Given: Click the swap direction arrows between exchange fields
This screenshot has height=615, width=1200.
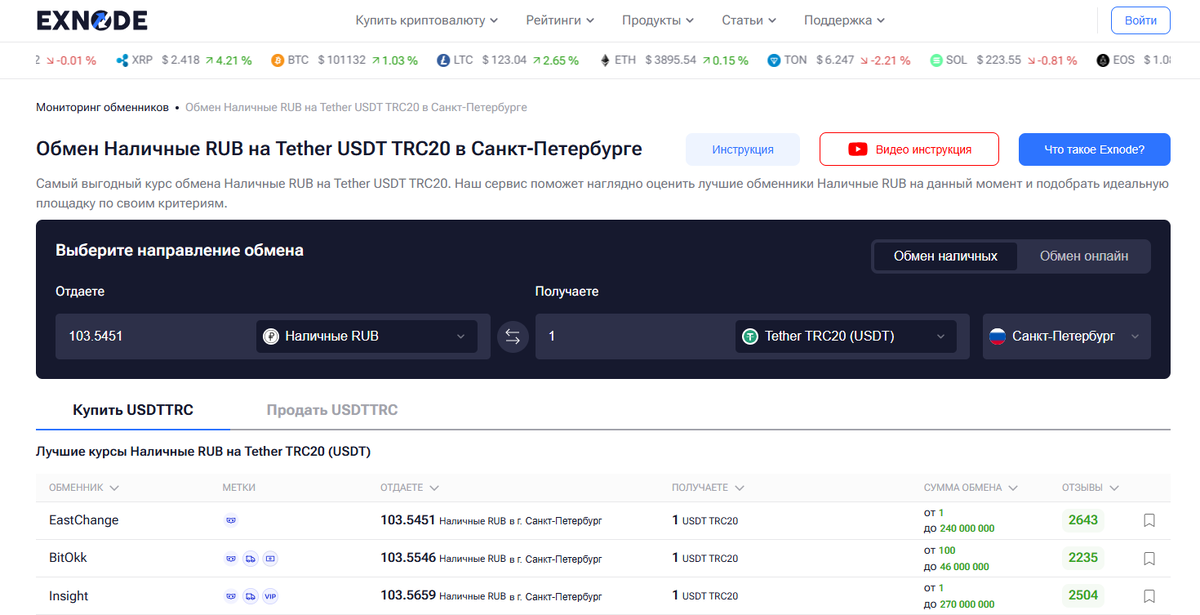Looking at the screenshot, I should coord(513,336).
